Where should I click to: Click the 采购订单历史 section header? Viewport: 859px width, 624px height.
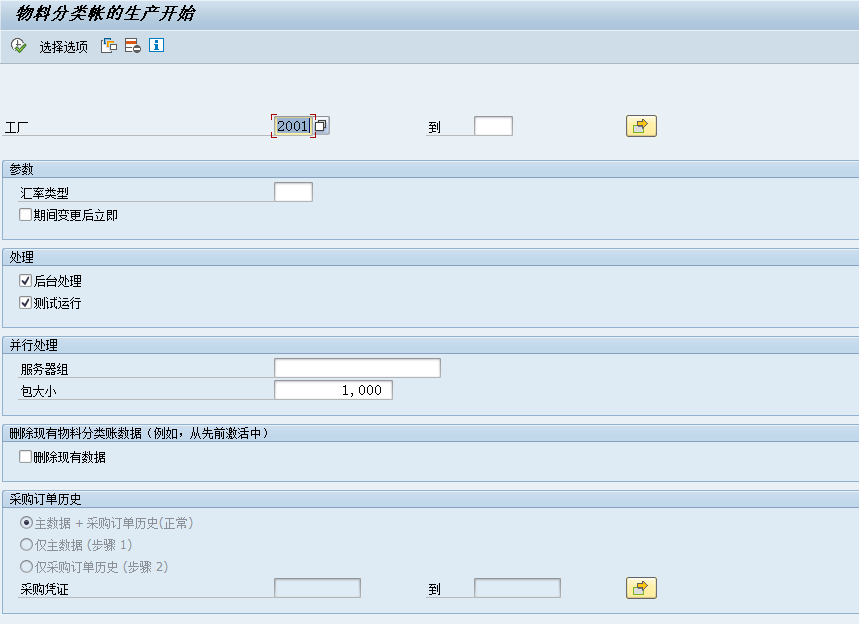[45, 499]
